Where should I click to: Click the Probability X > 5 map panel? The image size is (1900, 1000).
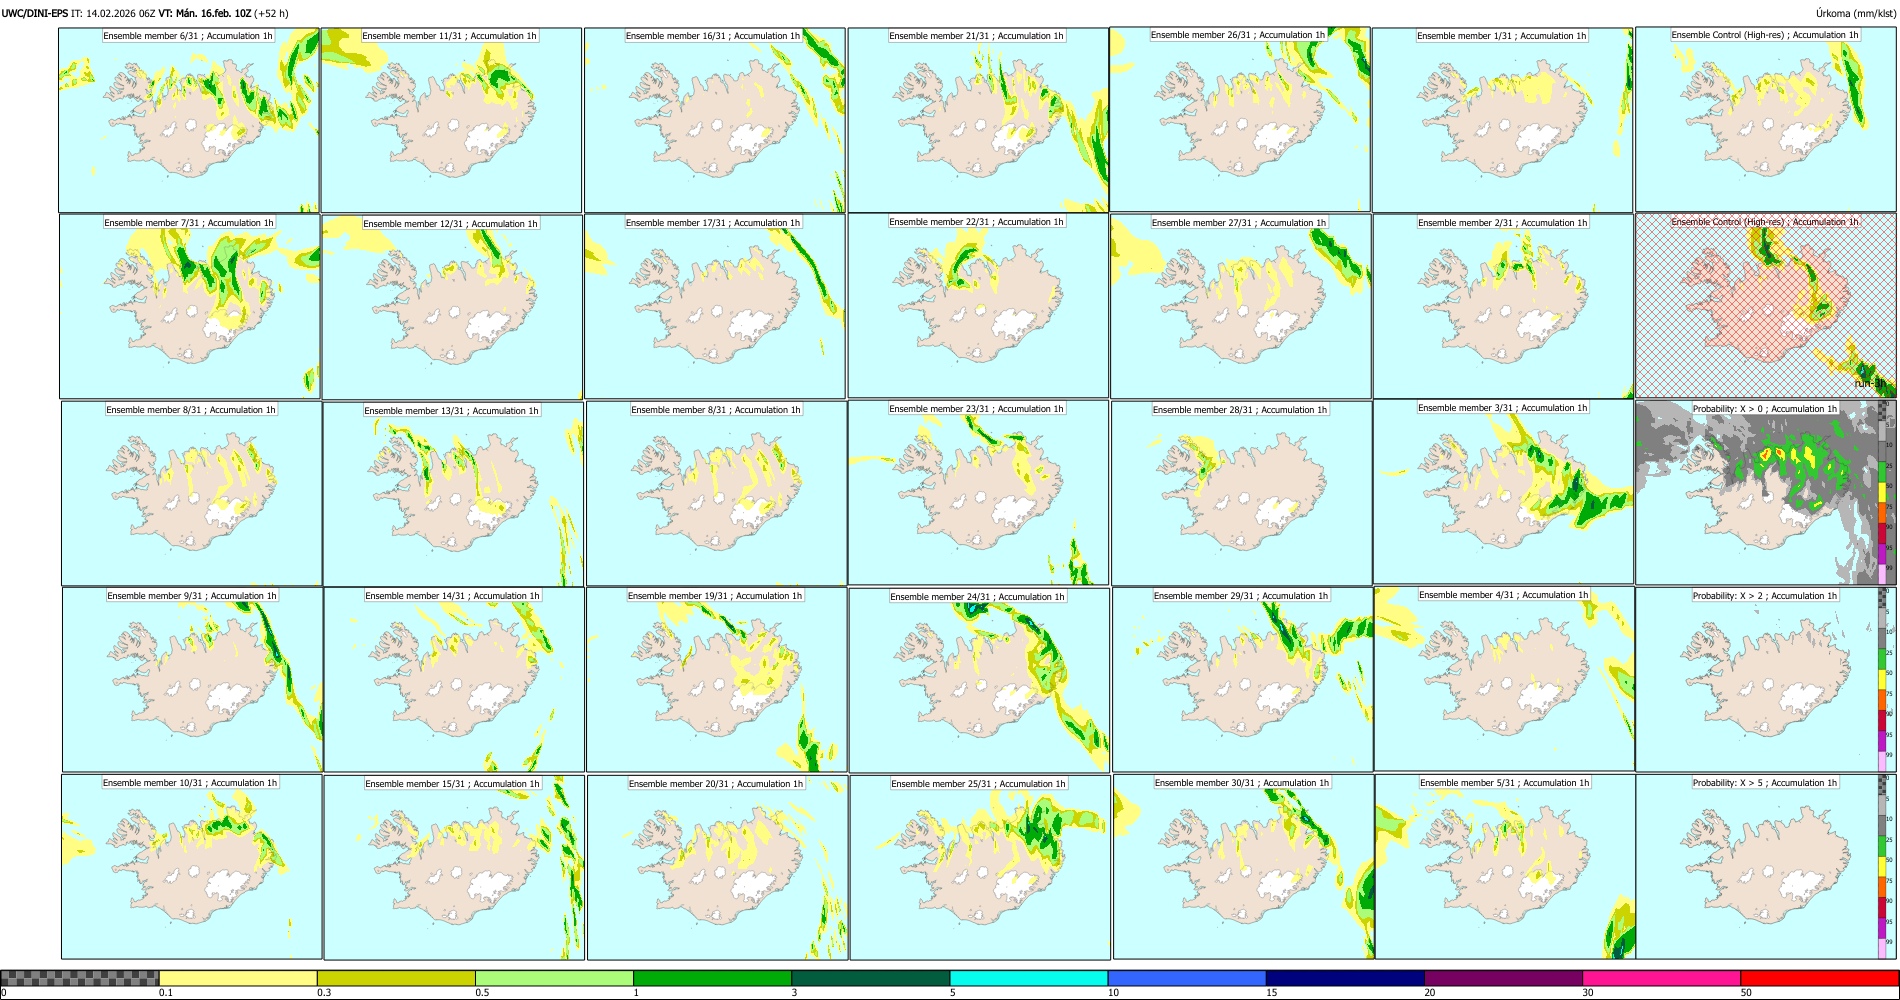(x=1766, y=866)
